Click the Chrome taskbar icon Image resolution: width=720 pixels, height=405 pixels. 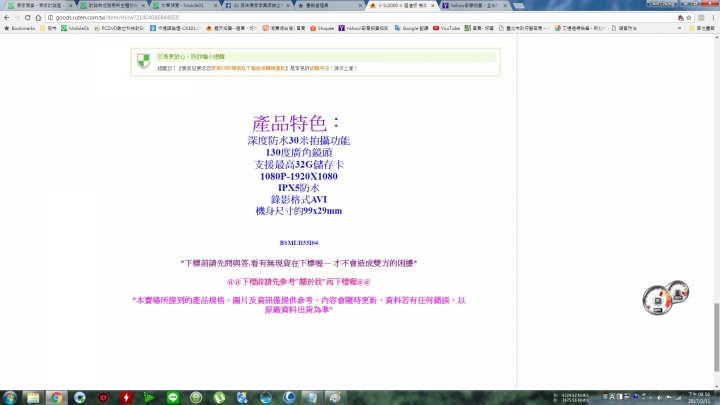point(56,398)
